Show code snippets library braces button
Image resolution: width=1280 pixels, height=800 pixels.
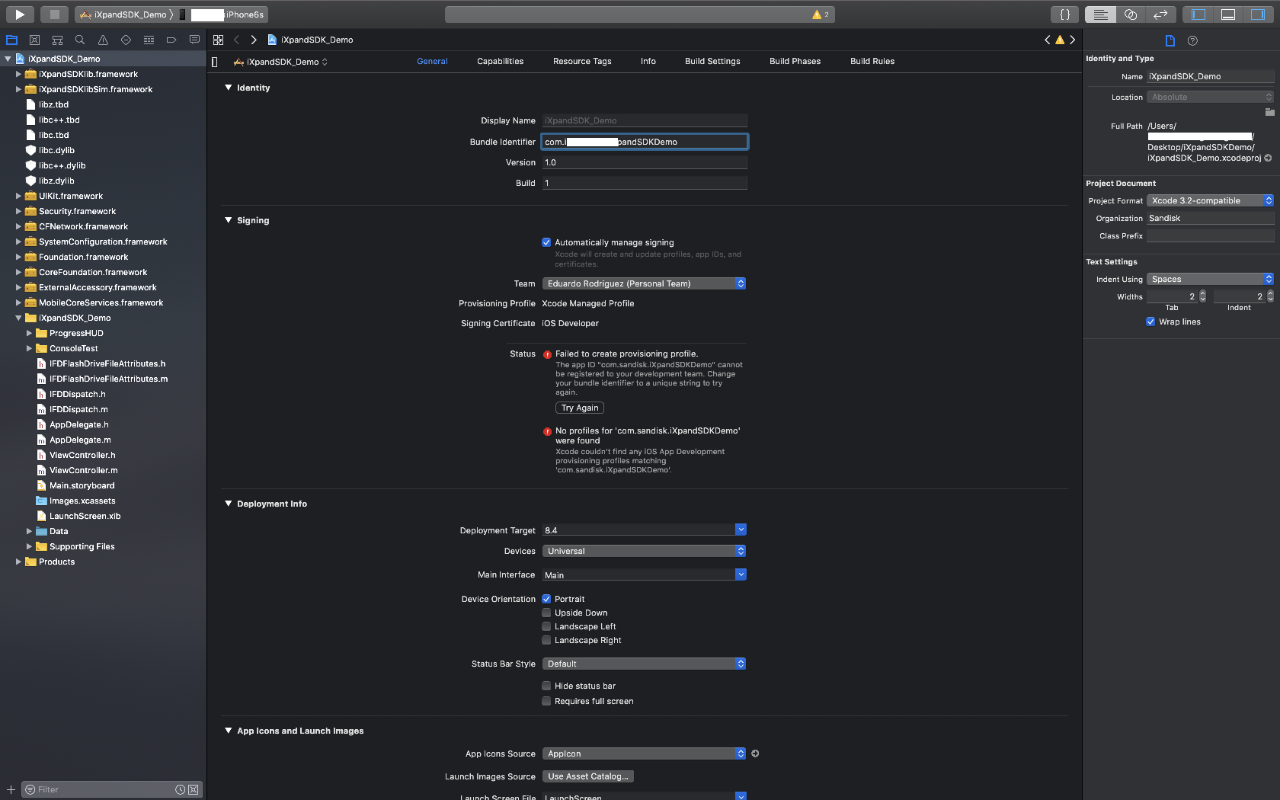1066,15
